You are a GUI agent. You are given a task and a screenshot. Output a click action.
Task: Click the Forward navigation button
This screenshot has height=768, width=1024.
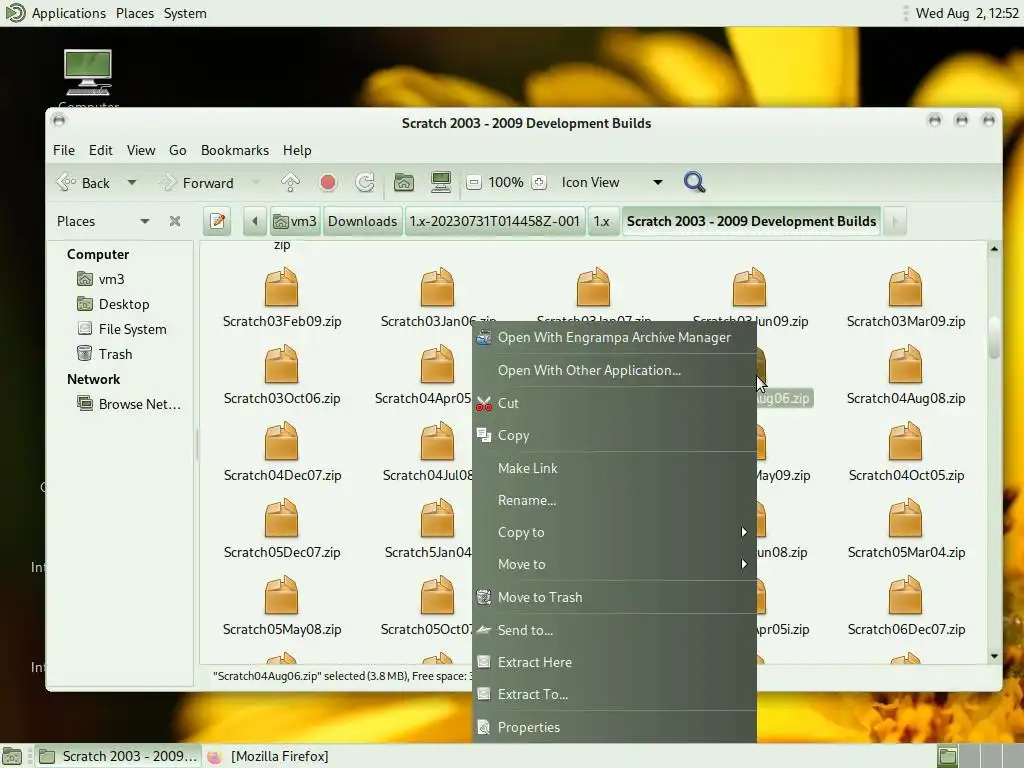(198, 183)
